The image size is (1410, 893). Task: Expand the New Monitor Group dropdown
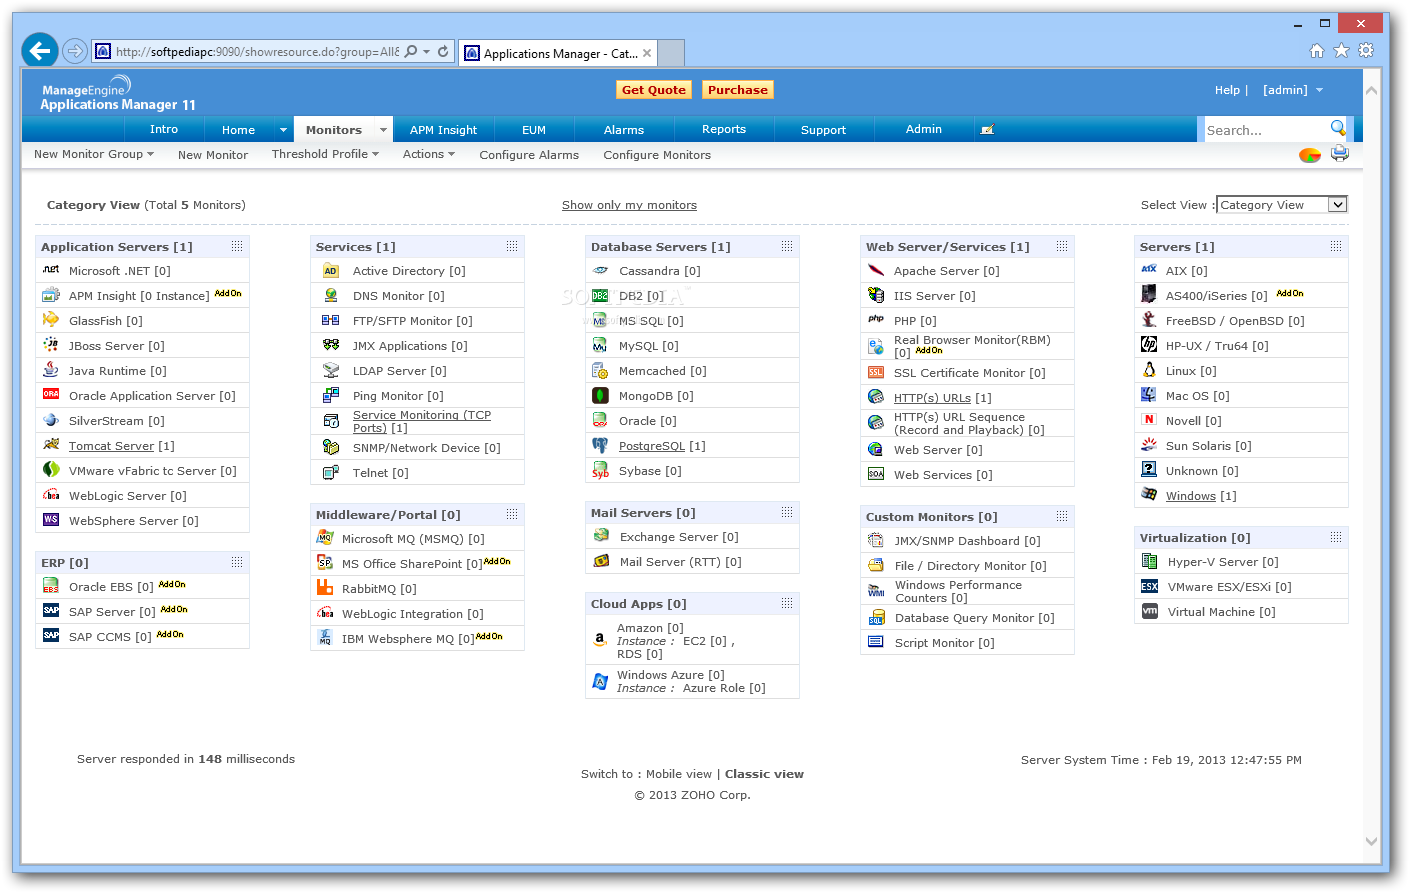[94, 154]
